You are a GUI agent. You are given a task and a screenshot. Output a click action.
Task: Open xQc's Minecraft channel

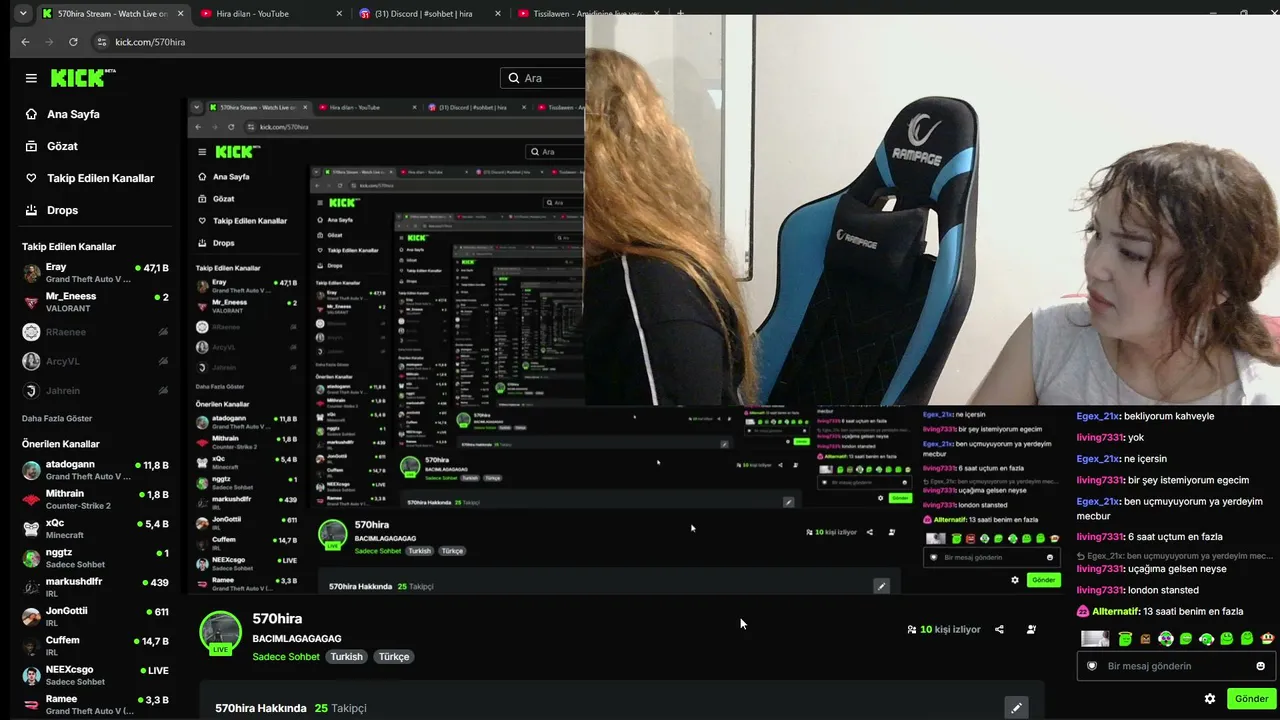tap(96, 529)
